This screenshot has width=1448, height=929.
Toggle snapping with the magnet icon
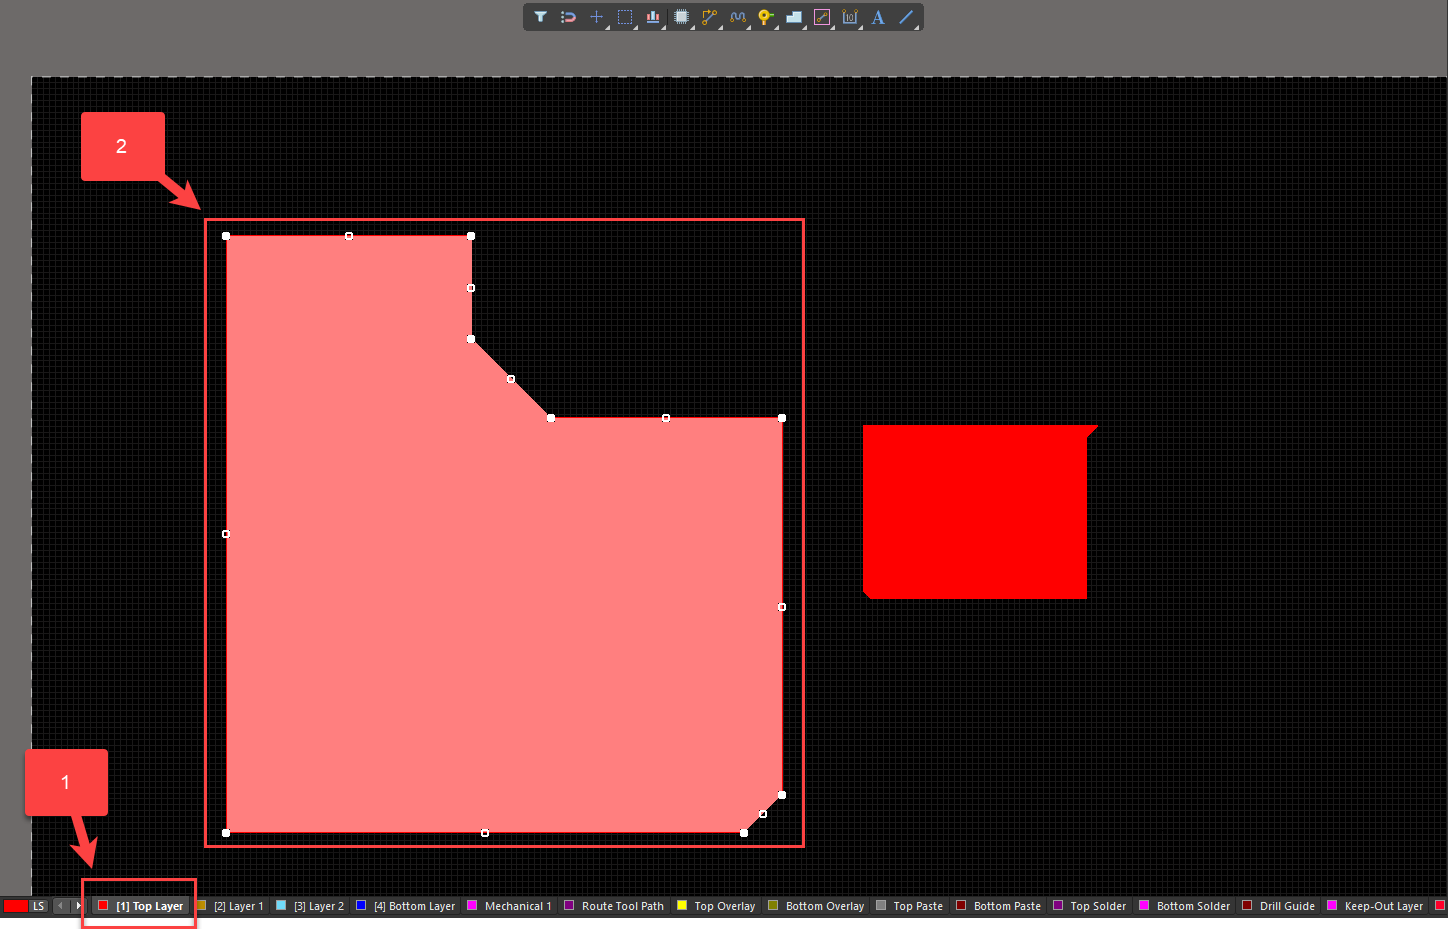(568, 17)
